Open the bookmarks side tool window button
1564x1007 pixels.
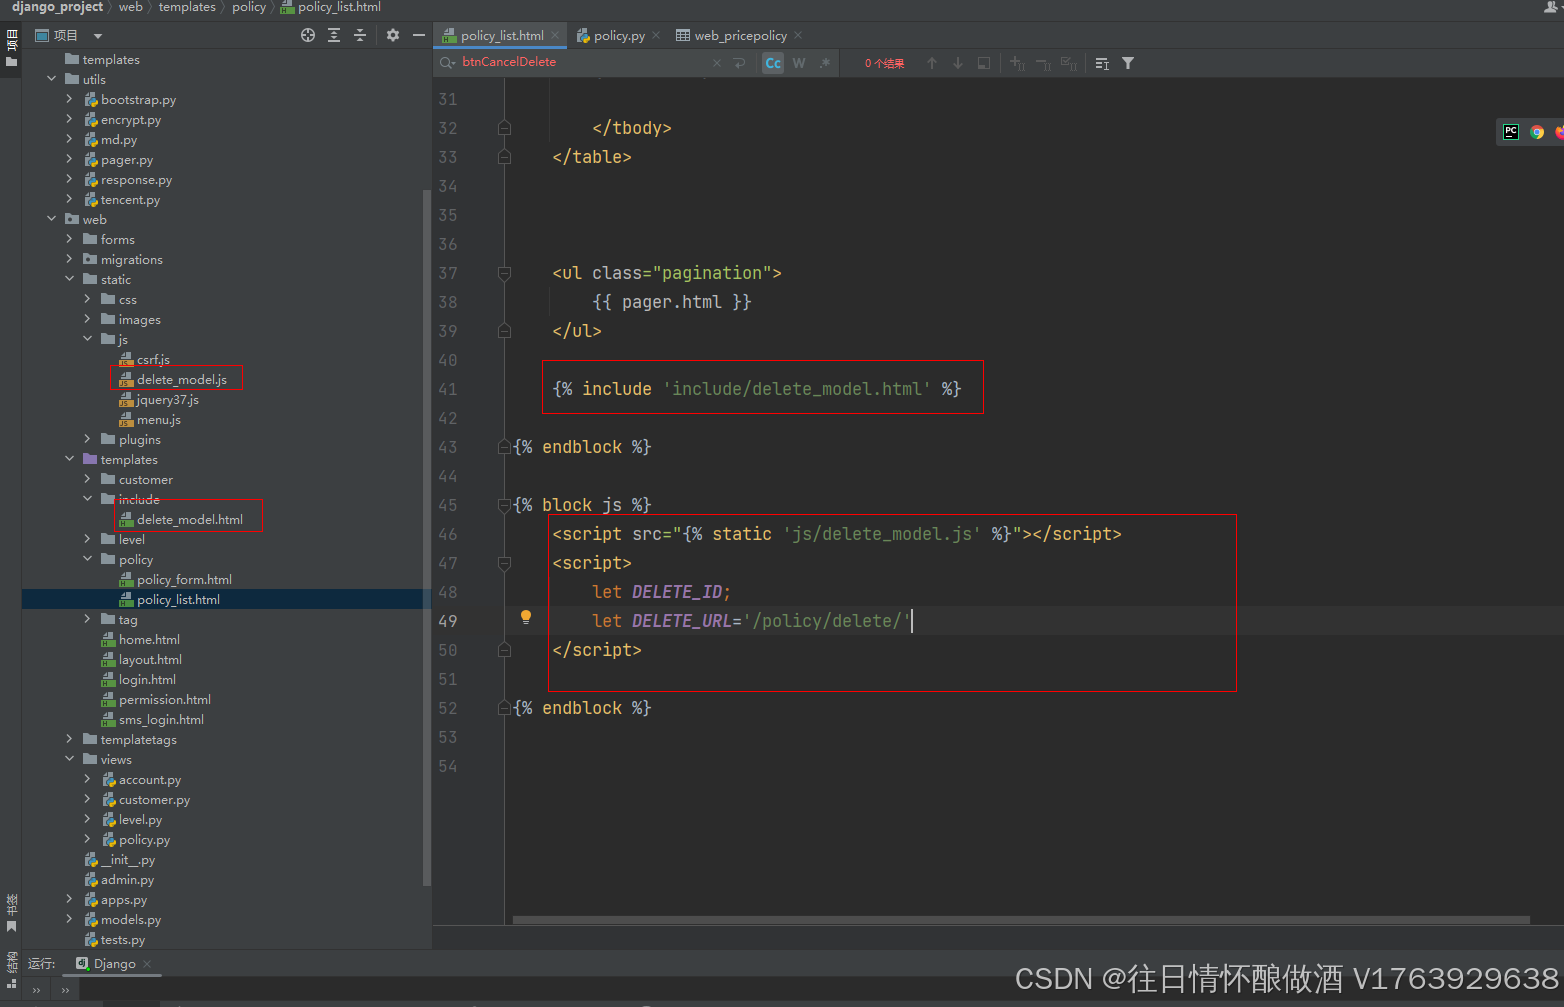click(11, 911)
